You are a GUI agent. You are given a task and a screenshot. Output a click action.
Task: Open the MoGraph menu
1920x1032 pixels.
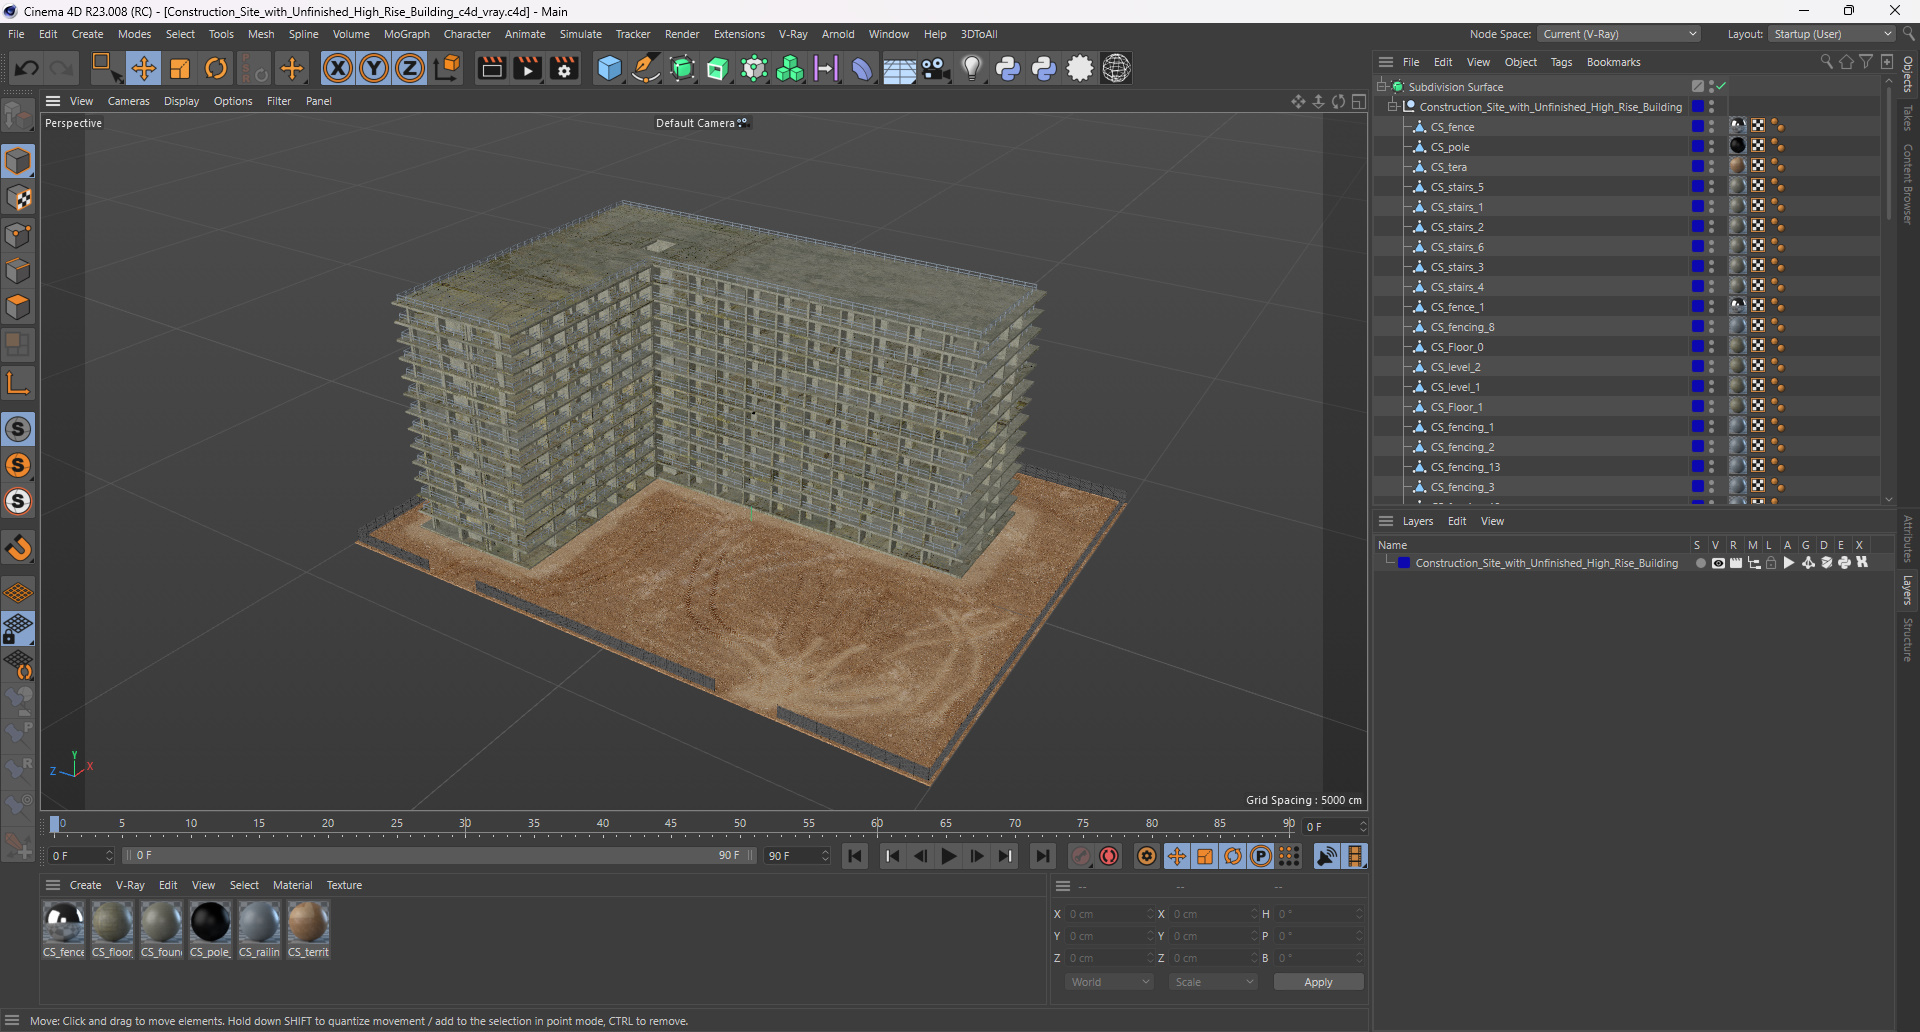pos(406,34)
